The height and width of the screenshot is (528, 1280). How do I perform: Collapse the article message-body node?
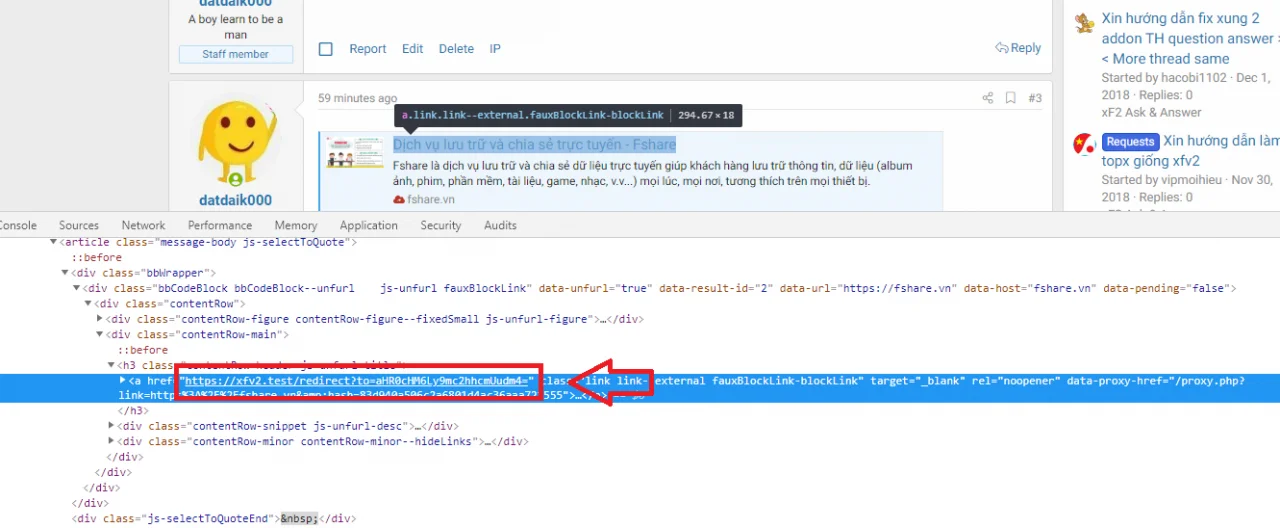coord(54,242)
